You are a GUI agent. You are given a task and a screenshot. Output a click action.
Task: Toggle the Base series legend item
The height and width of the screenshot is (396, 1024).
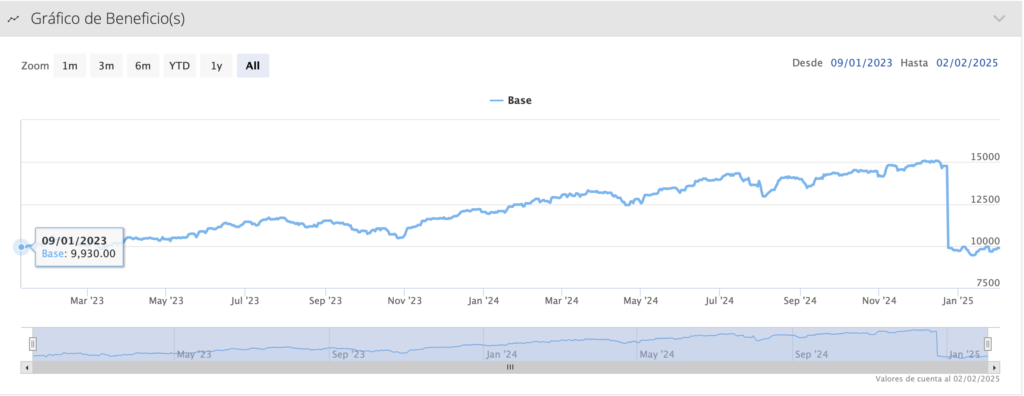511,101
